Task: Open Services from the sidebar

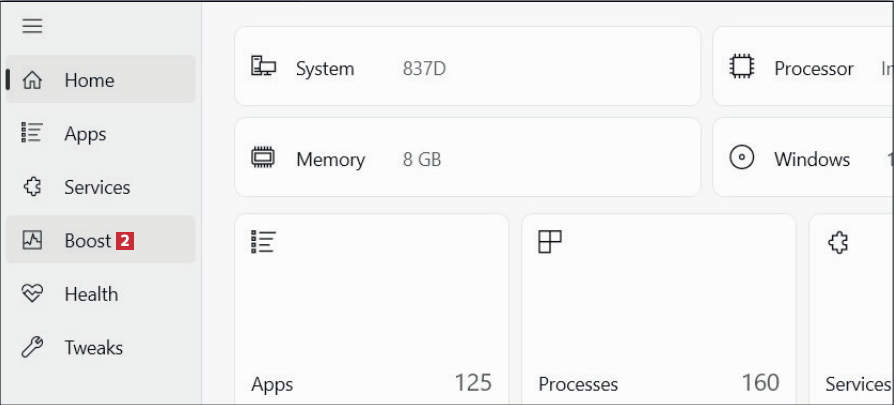Action: click(x=97, y=187)
